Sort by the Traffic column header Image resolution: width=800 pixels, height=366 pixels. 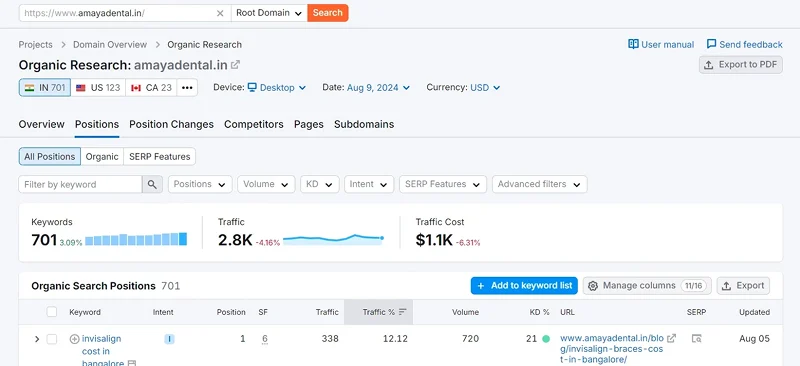pos(327,312)
